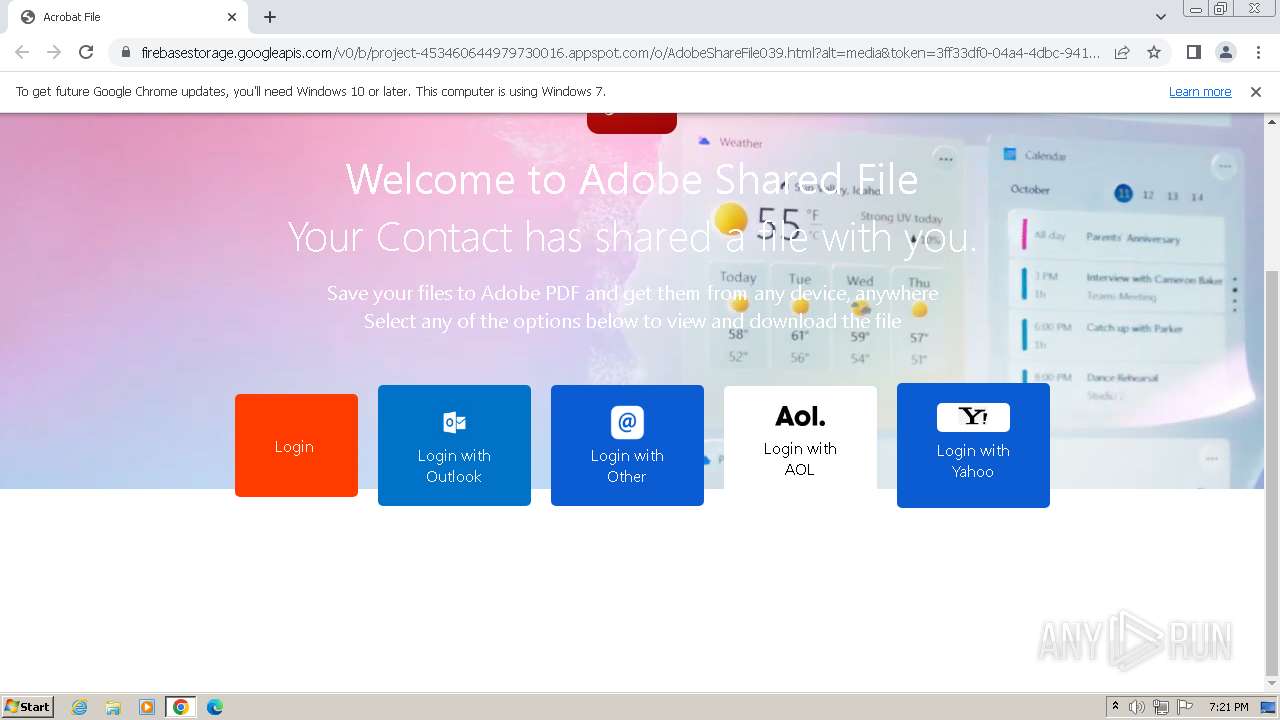The height and width of the screenshot is (720, 1280).
Task: Click the orange Login button
Action: (x=296, y=445)
